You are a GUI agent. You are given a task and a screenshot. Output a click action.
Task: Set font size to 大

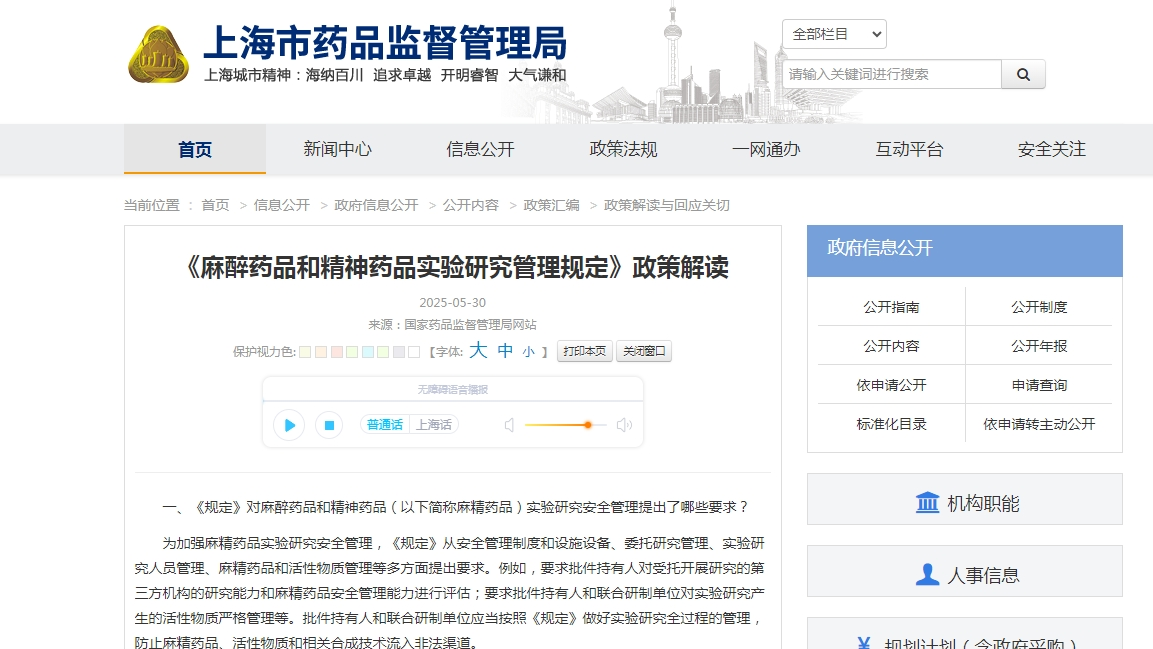point(478,351)
